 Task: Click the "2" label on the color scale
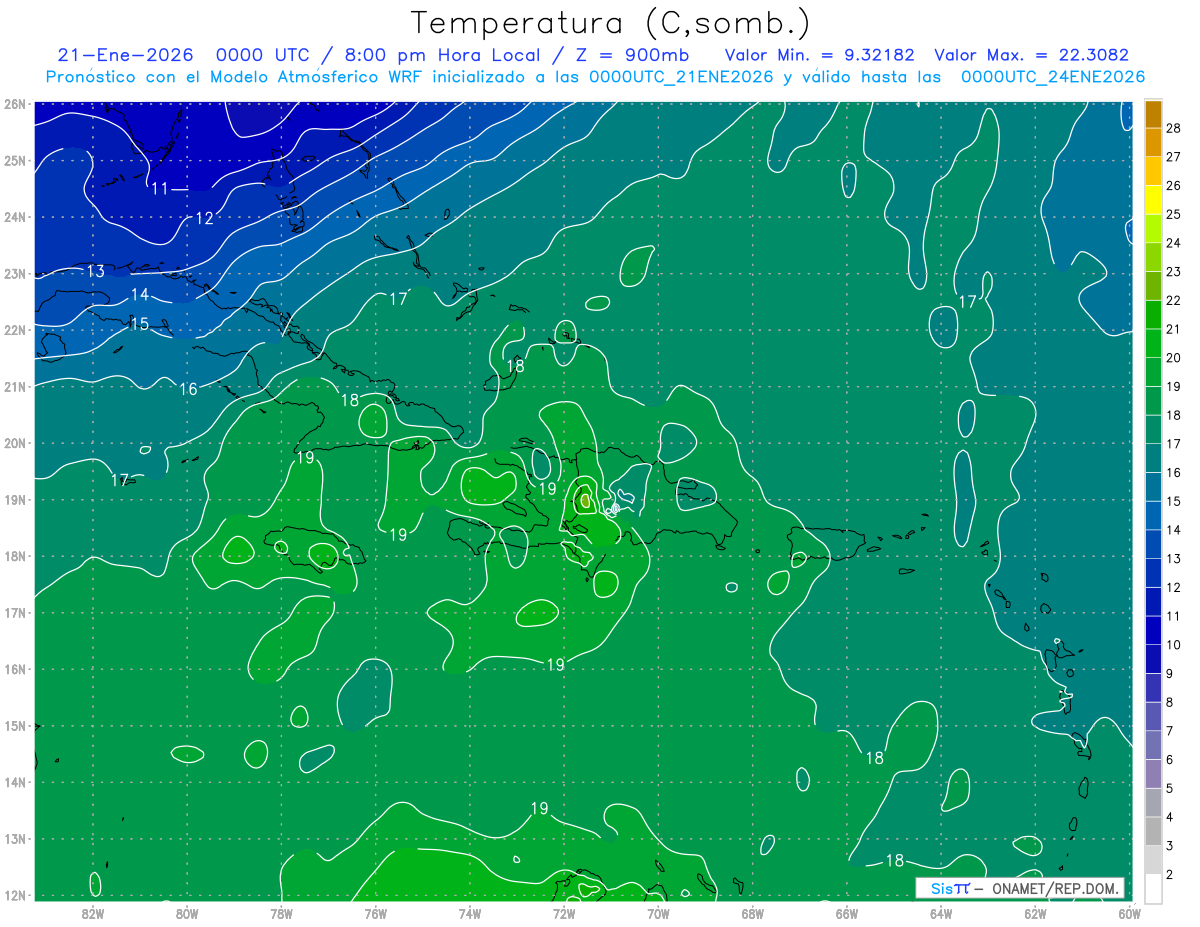coord(1170,874)
